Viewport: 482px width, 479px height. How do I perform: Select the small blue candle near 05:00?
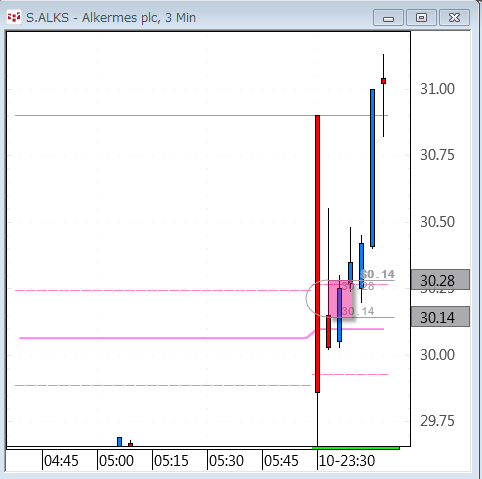point(119,442)
